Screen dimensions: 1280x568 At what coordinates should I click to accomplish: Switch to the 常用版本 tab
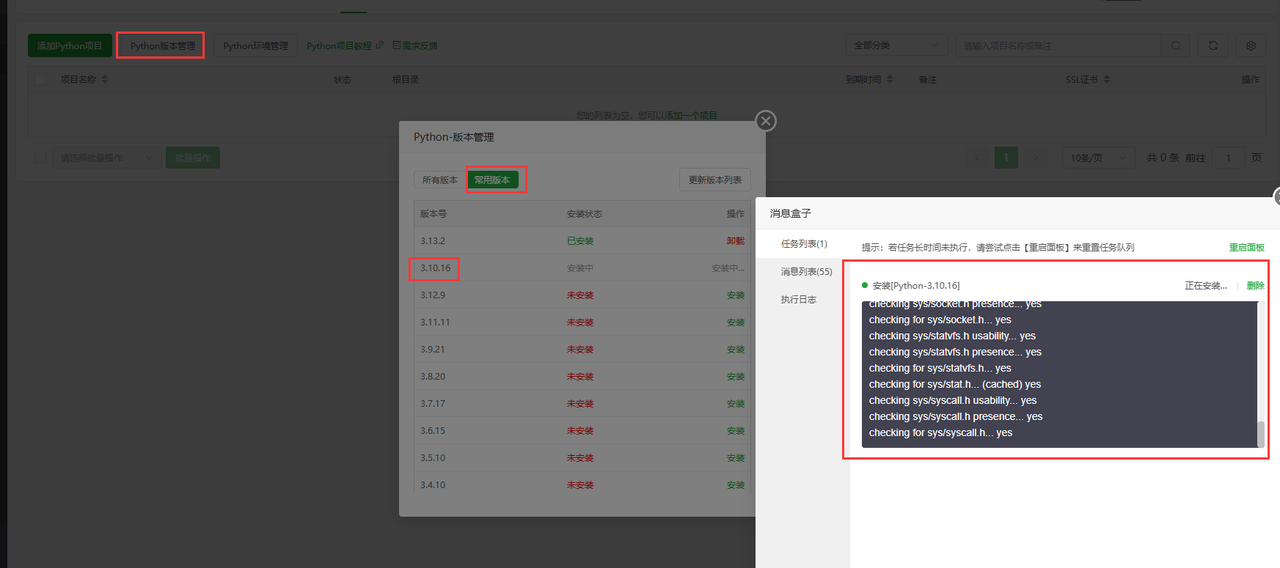tap(492, 180)
